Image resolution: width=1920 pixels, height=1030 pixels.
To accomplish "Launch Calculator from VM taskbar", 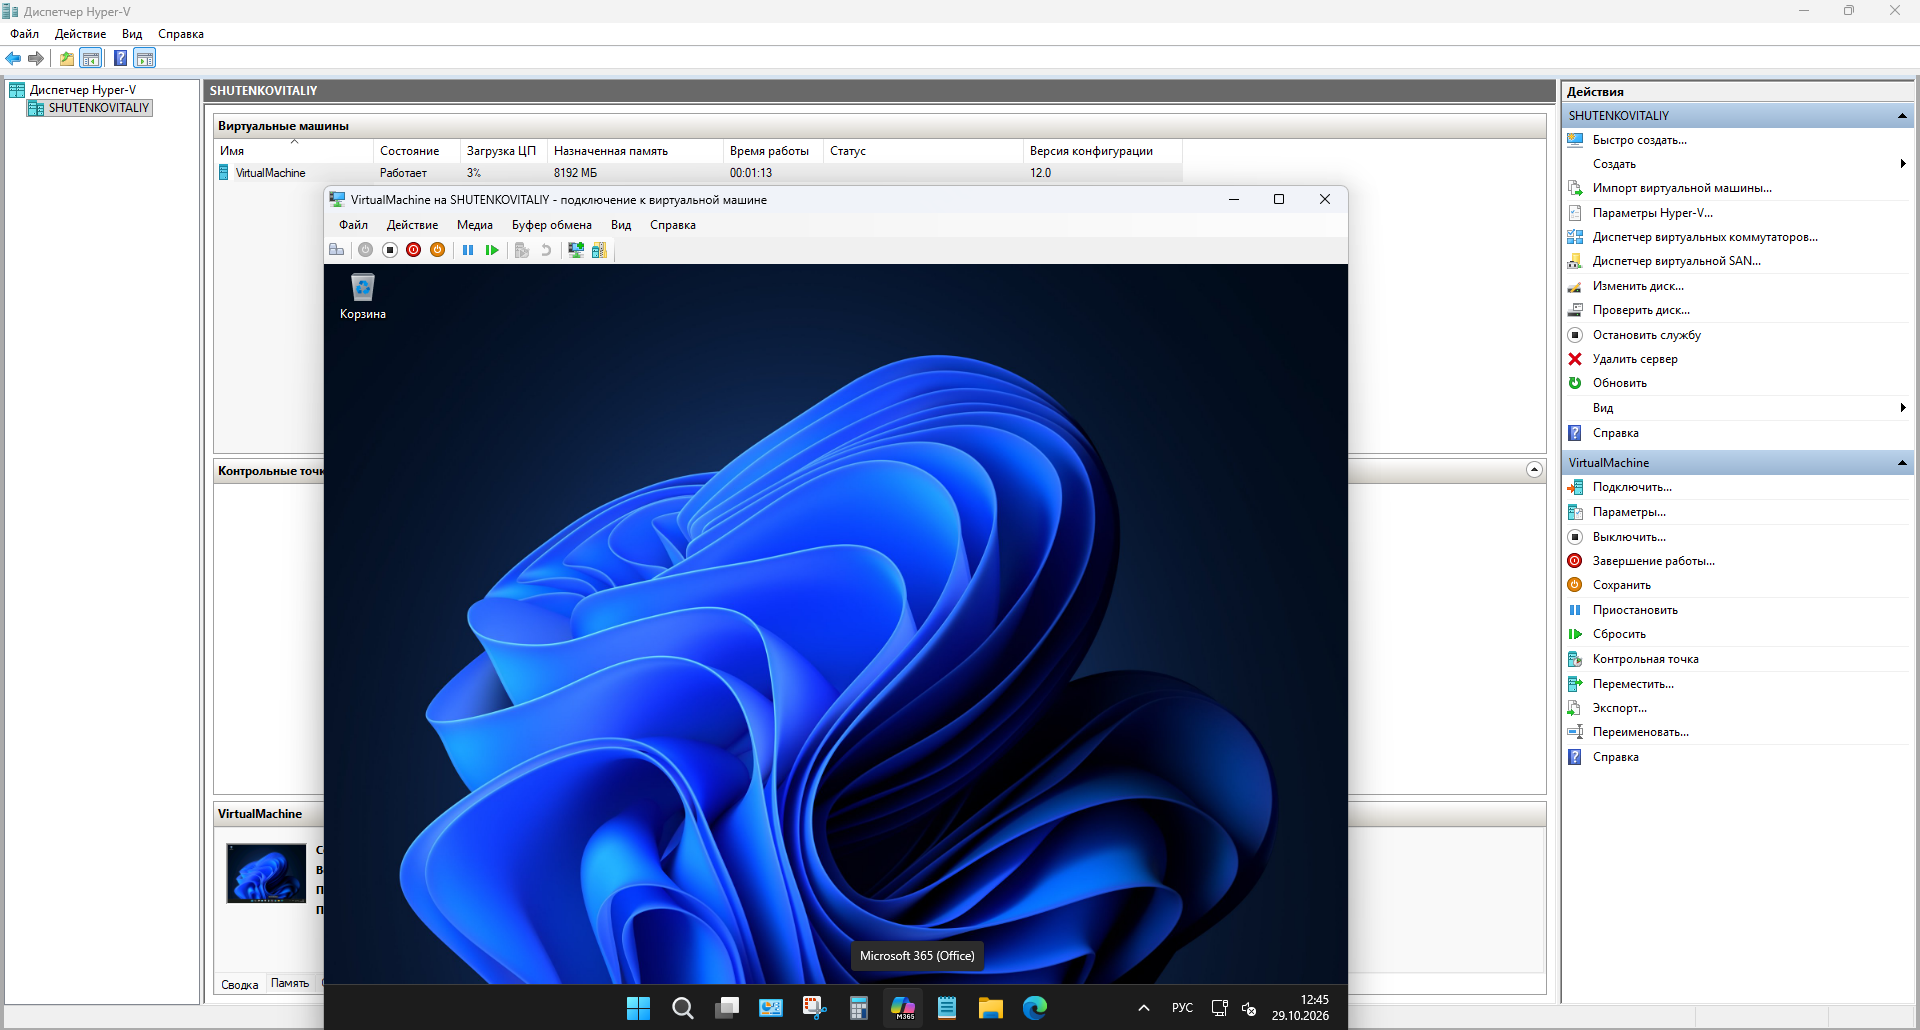I will (858, 1008).
